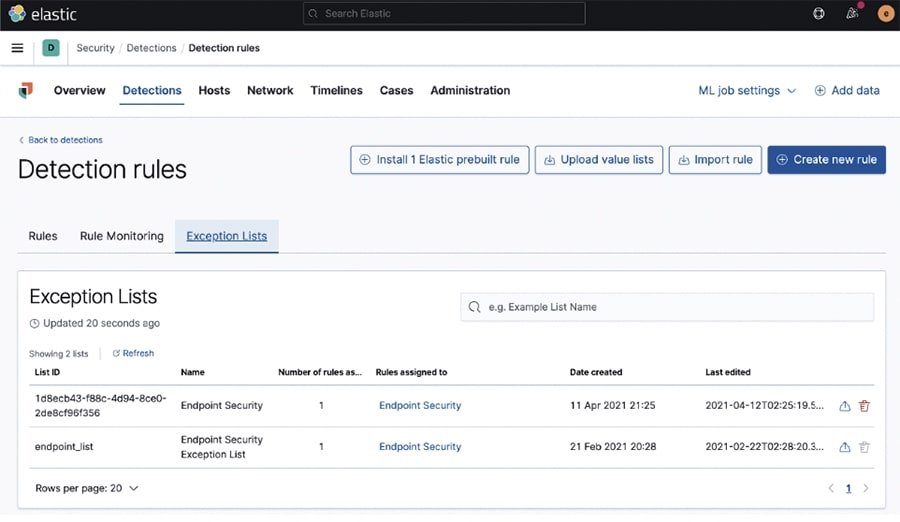Open the user avatar menu
The image size is (900, 522).
885,14
